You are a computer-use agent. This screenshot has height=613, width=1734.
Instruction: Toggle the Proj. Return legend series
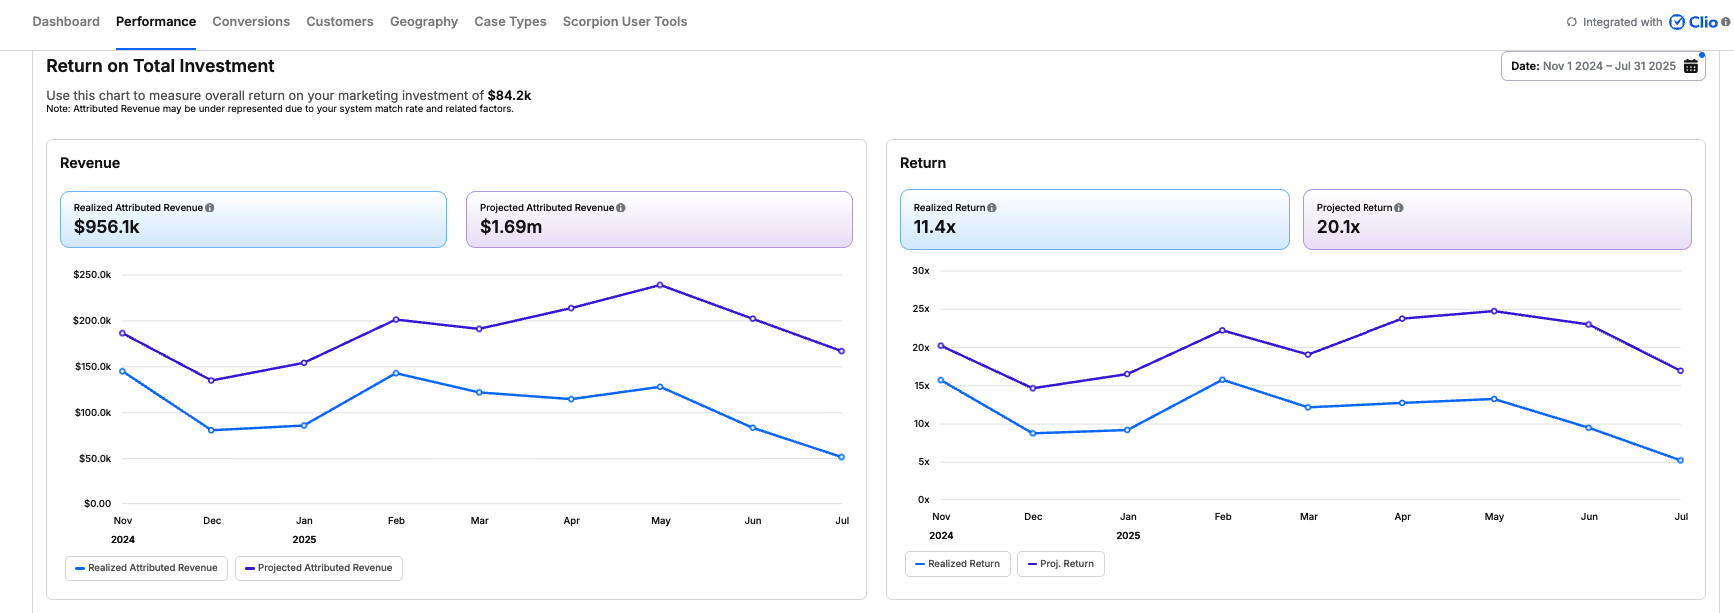coord(1060,564)
